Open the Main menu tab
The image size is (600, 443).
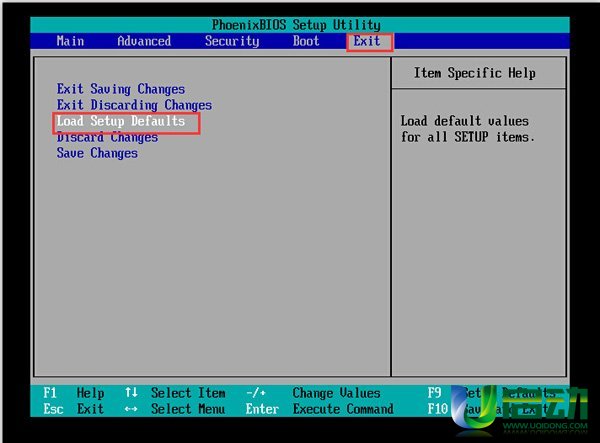click(x=70, y=41)
